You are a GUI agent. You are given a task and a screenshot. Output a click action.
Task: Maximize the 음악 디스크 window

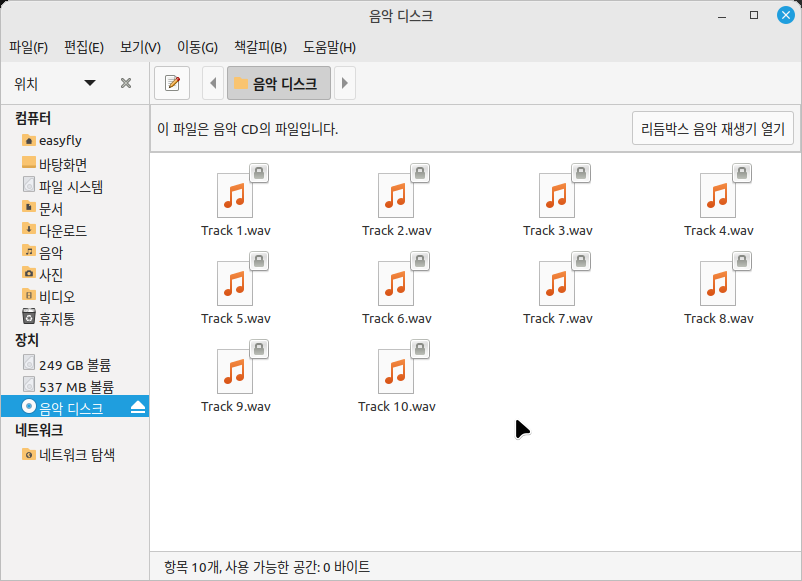754,15
